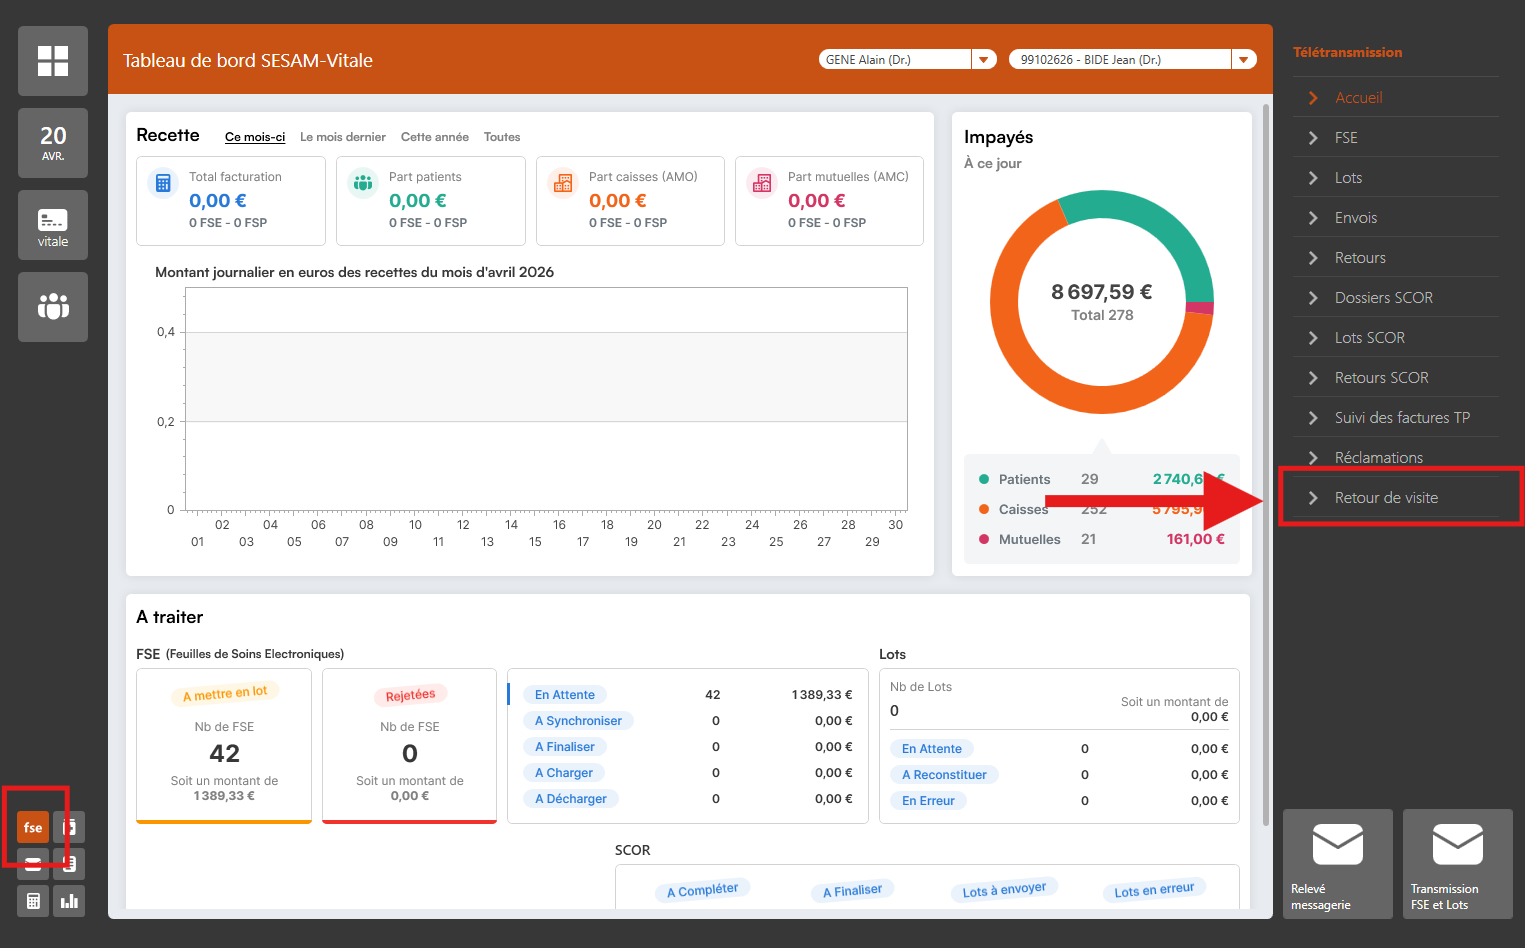Switch Recette filter to 'Cette année'
The height and width of the screenshot is (948, 1525).
[x=435, y=137]
